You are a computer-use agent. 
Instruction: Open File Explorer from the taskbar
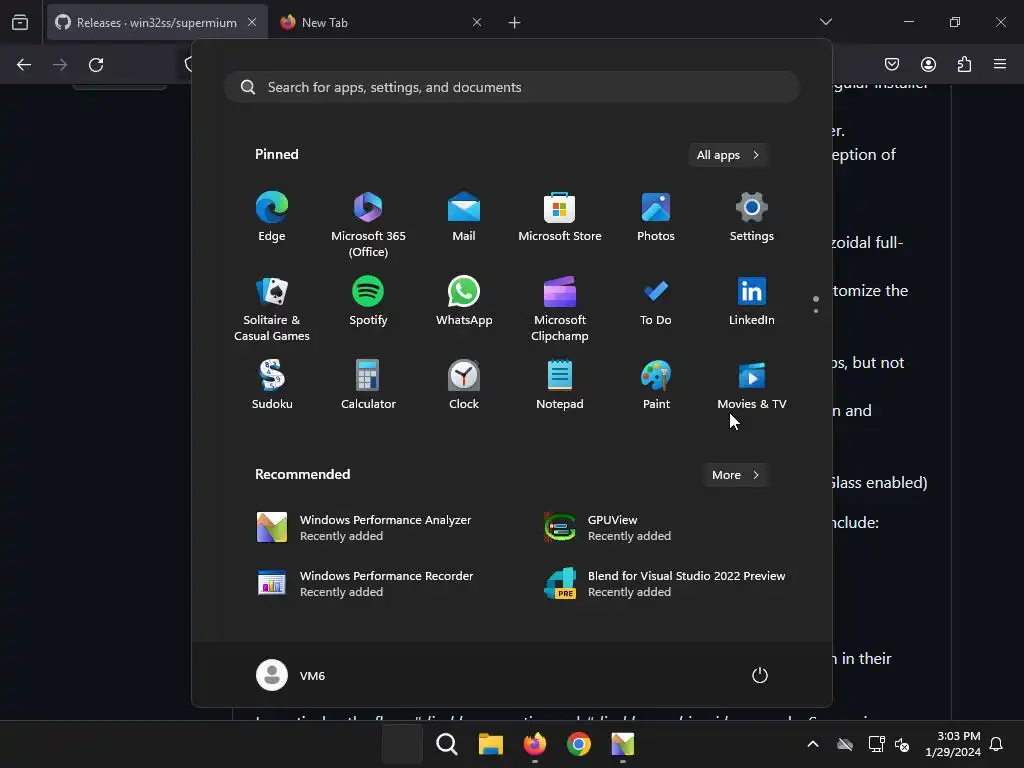[490, 744]
